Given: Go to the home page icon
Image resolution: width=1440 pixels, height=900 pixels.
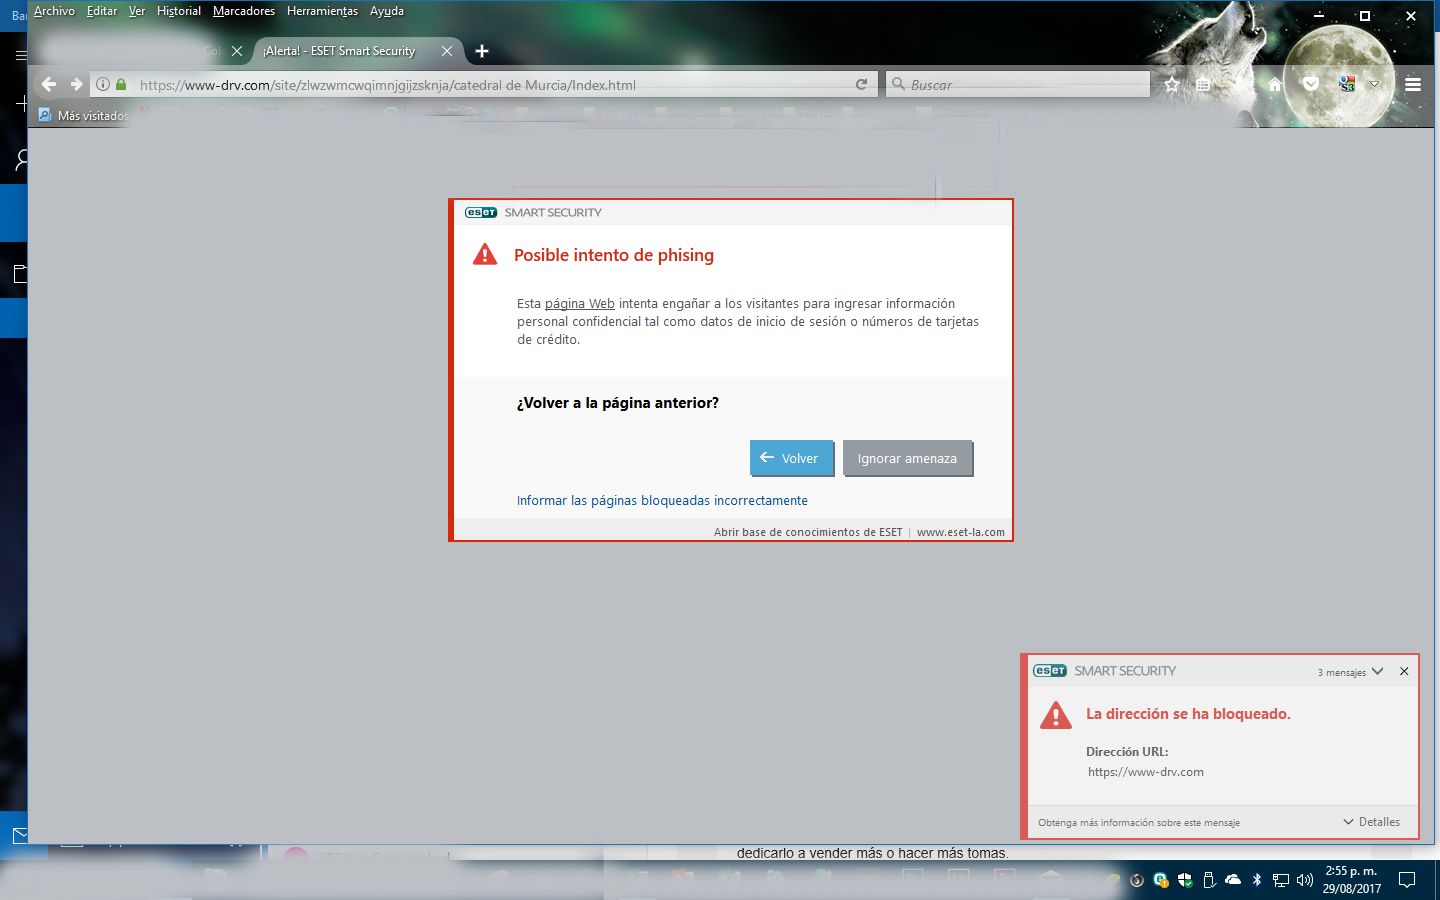Looking at the screenshot, I should (1275, 85).
